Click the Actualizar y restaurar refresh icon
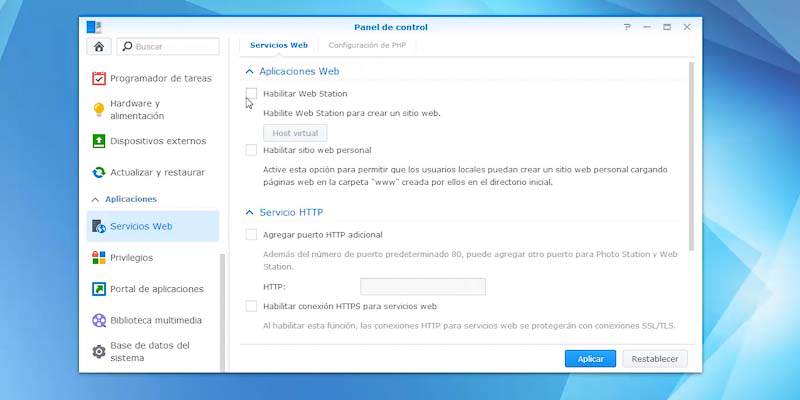 coord(98,172)
